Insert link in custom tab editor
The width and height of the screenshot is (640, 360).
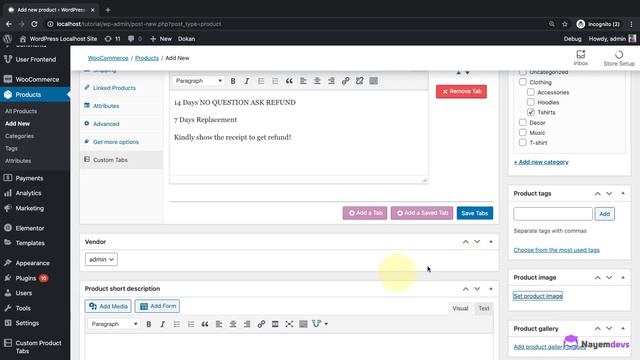[x=345, y=81]
